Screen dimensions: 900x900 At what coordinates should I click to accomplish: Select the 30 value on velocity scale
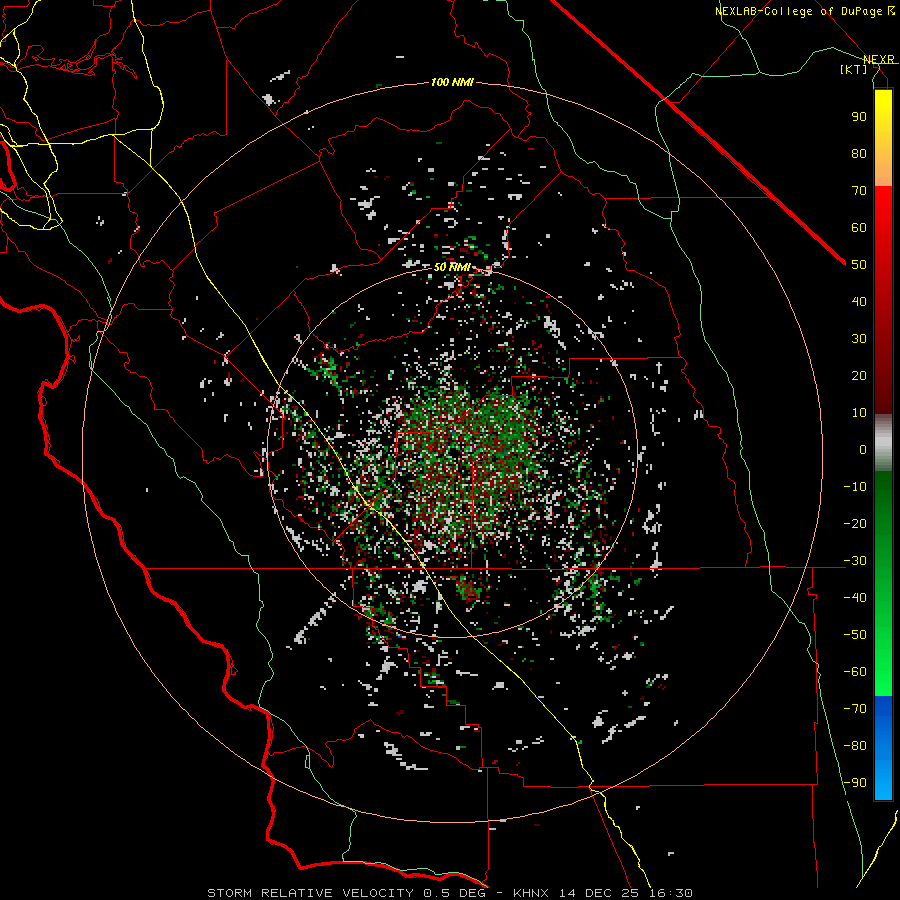point(859,339)
